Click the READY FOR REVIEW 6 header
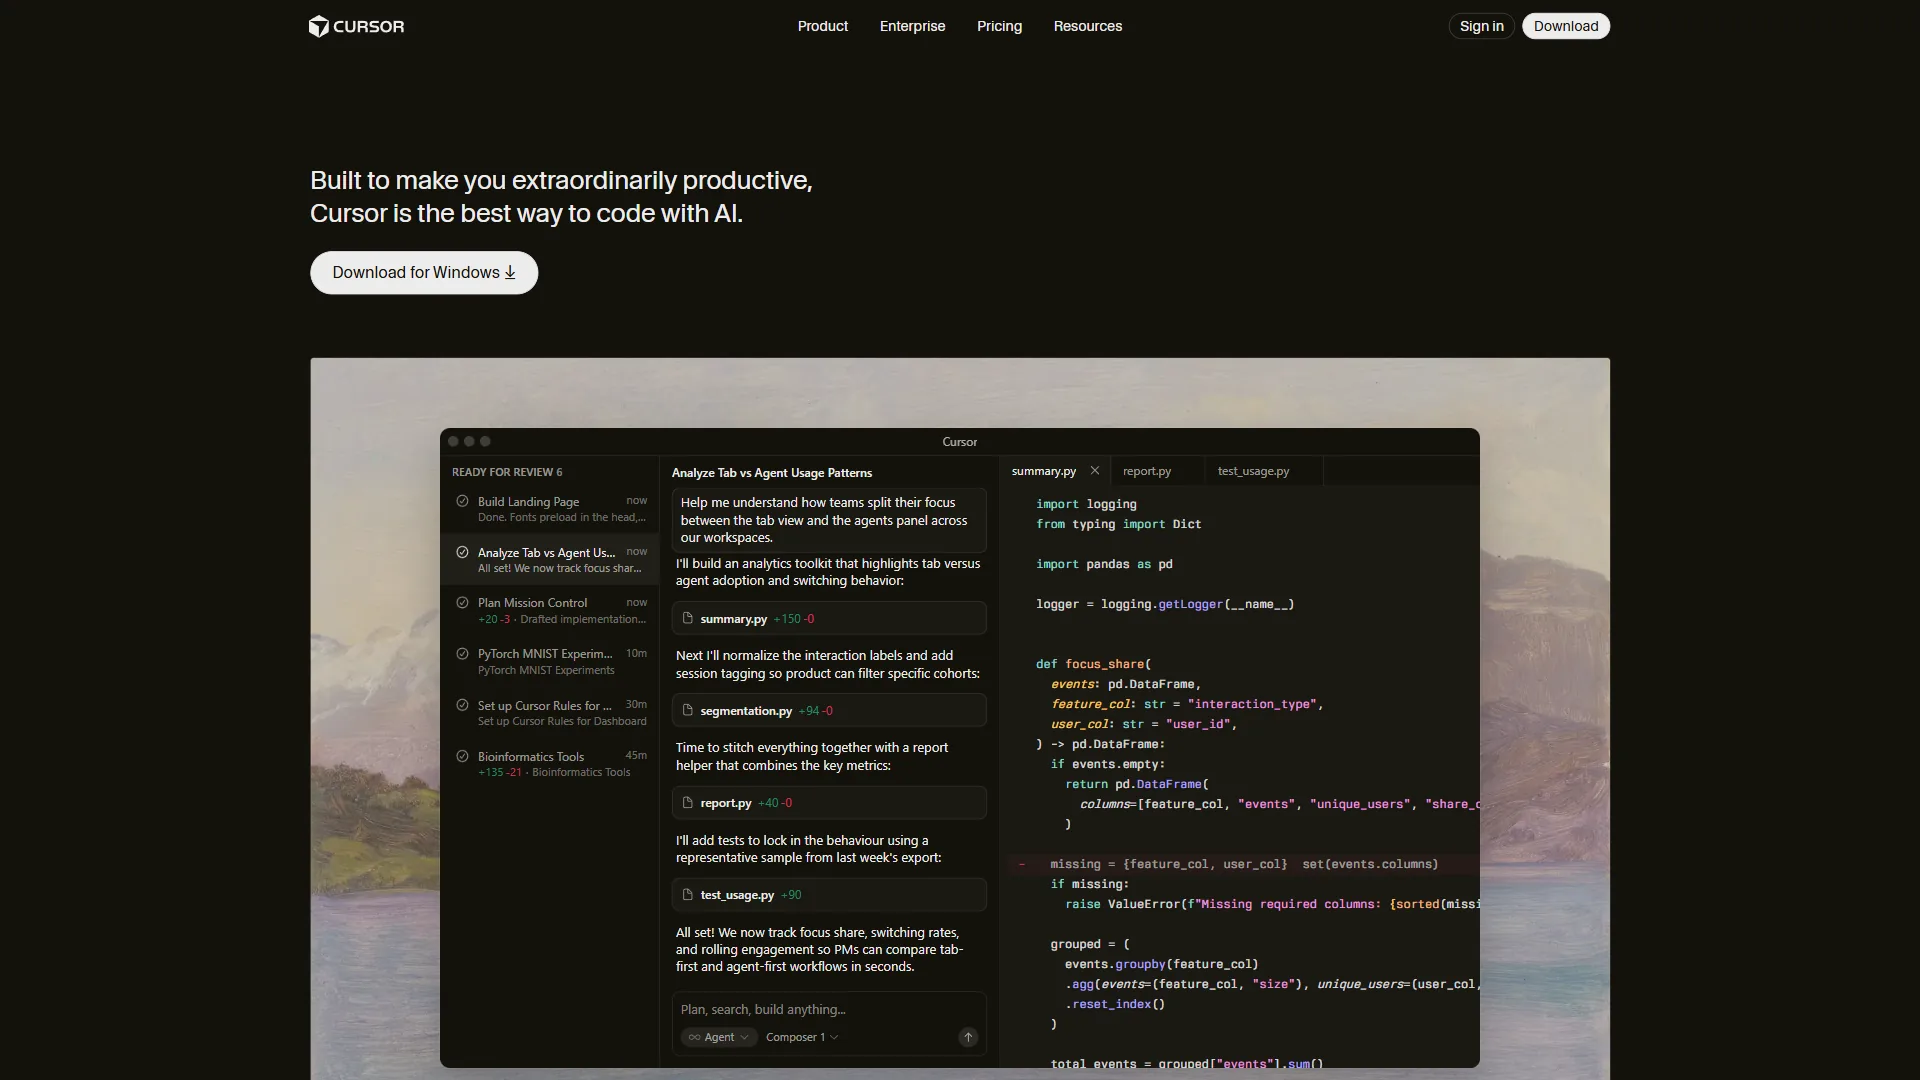 pos(507,472)
